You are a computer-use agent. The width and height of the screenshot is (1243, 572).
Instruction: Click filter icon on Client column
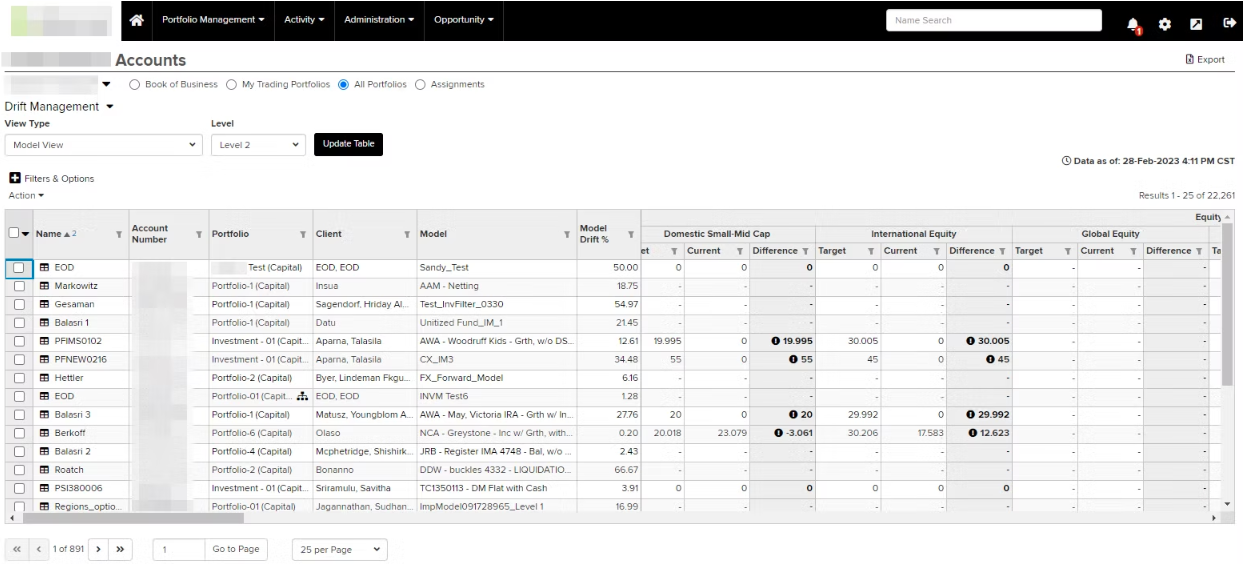[407, 234]
